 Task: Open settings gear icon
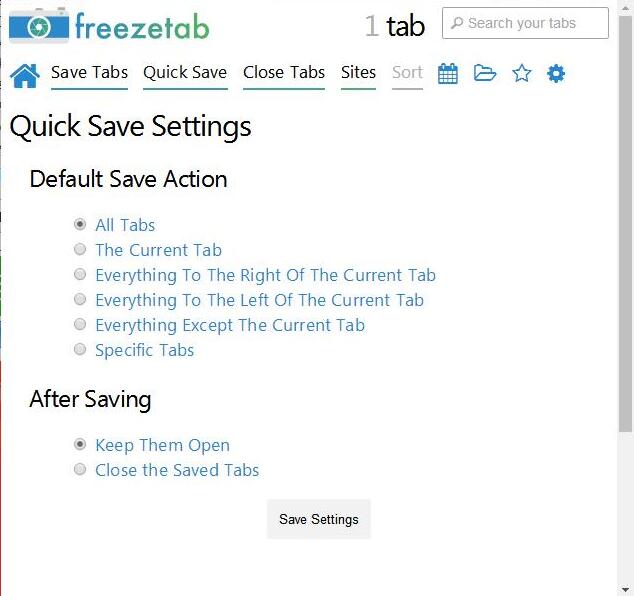point(557,73)
